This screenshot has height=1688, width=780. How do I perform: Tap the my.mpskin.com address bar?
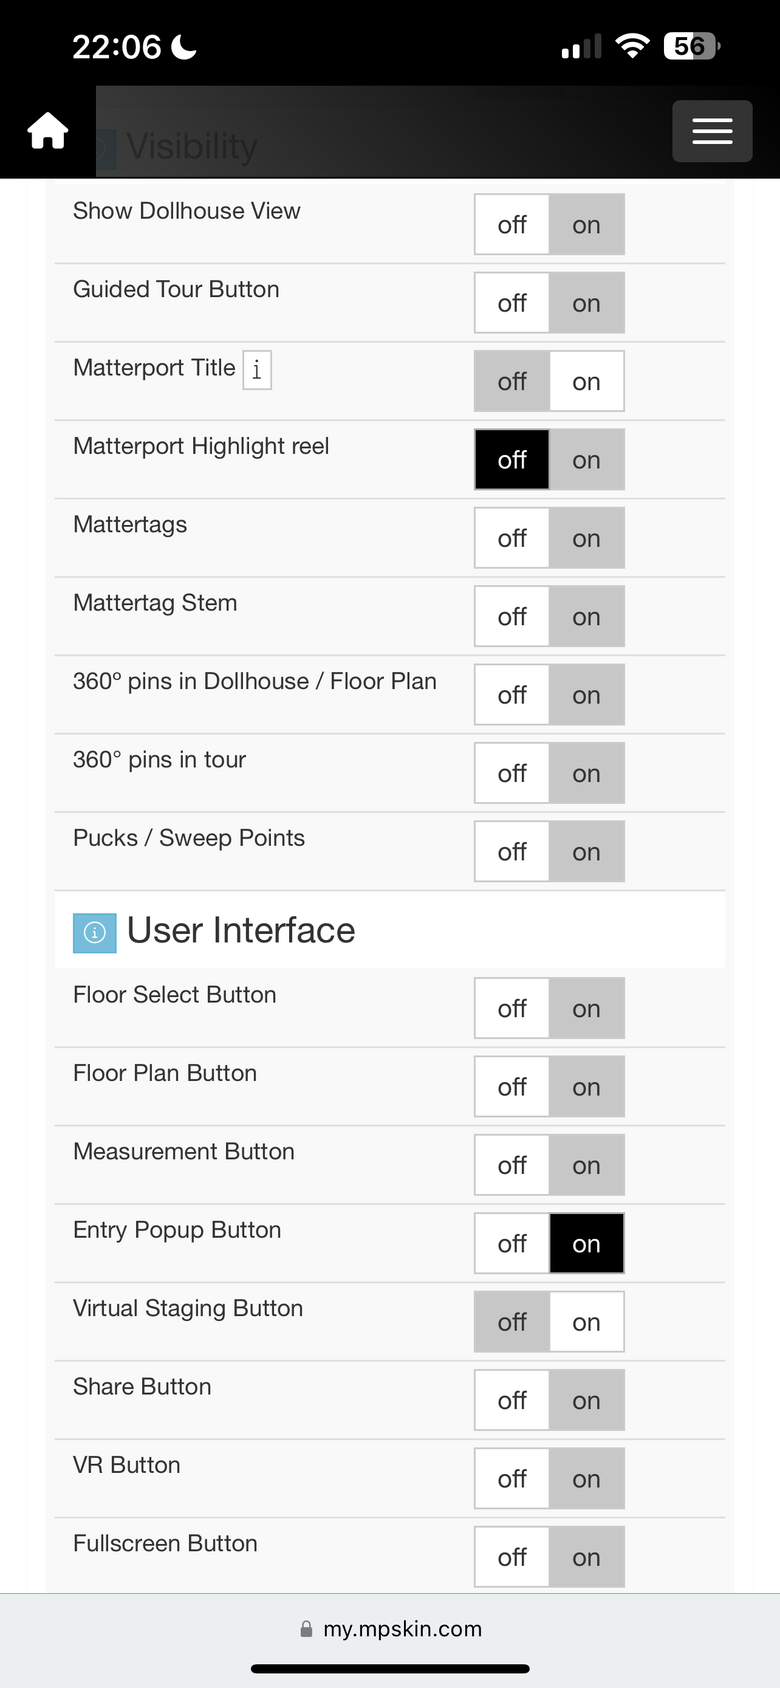coord(390,1629)
